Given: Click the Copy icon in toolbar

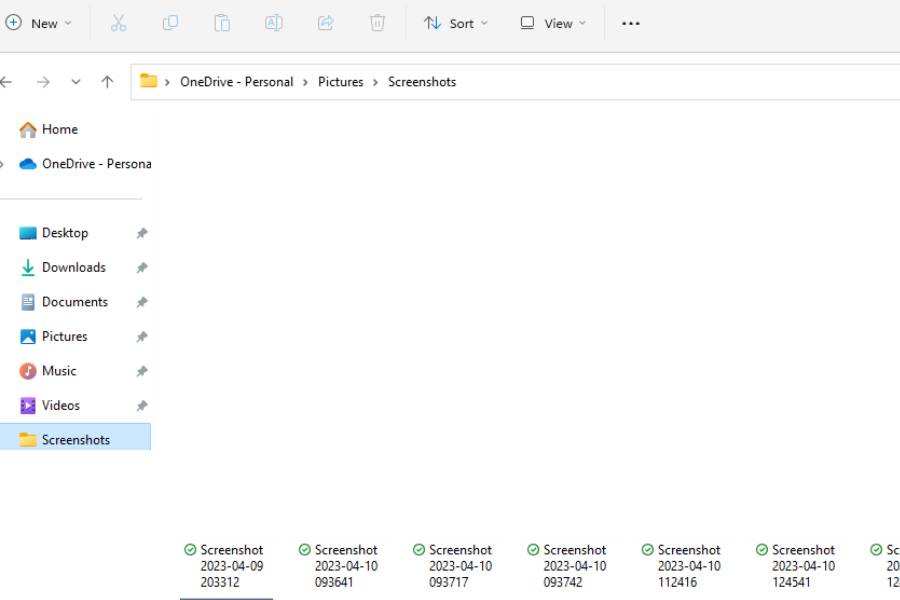Looking at the screenshot, I should pos(170,23).
